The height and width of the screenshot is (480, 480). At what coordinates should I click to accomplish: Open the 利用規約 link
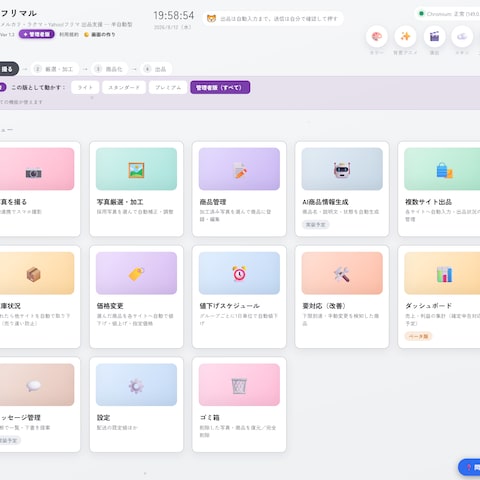click(69, 34)
